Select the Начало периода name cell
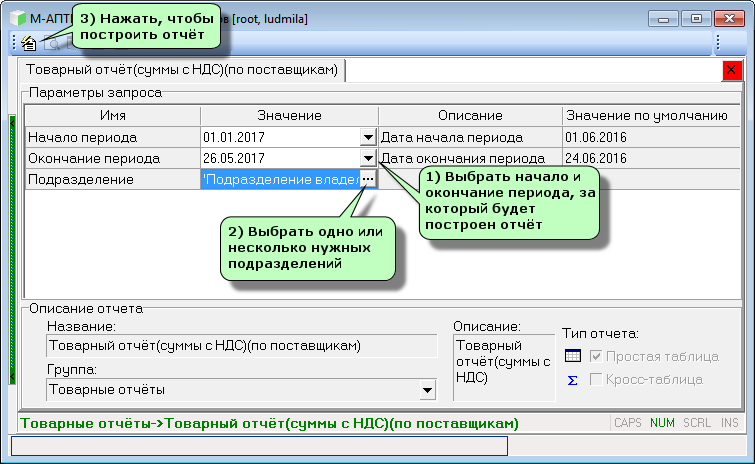The width and height of the screenshot is (755, 464). pos(113,138)
